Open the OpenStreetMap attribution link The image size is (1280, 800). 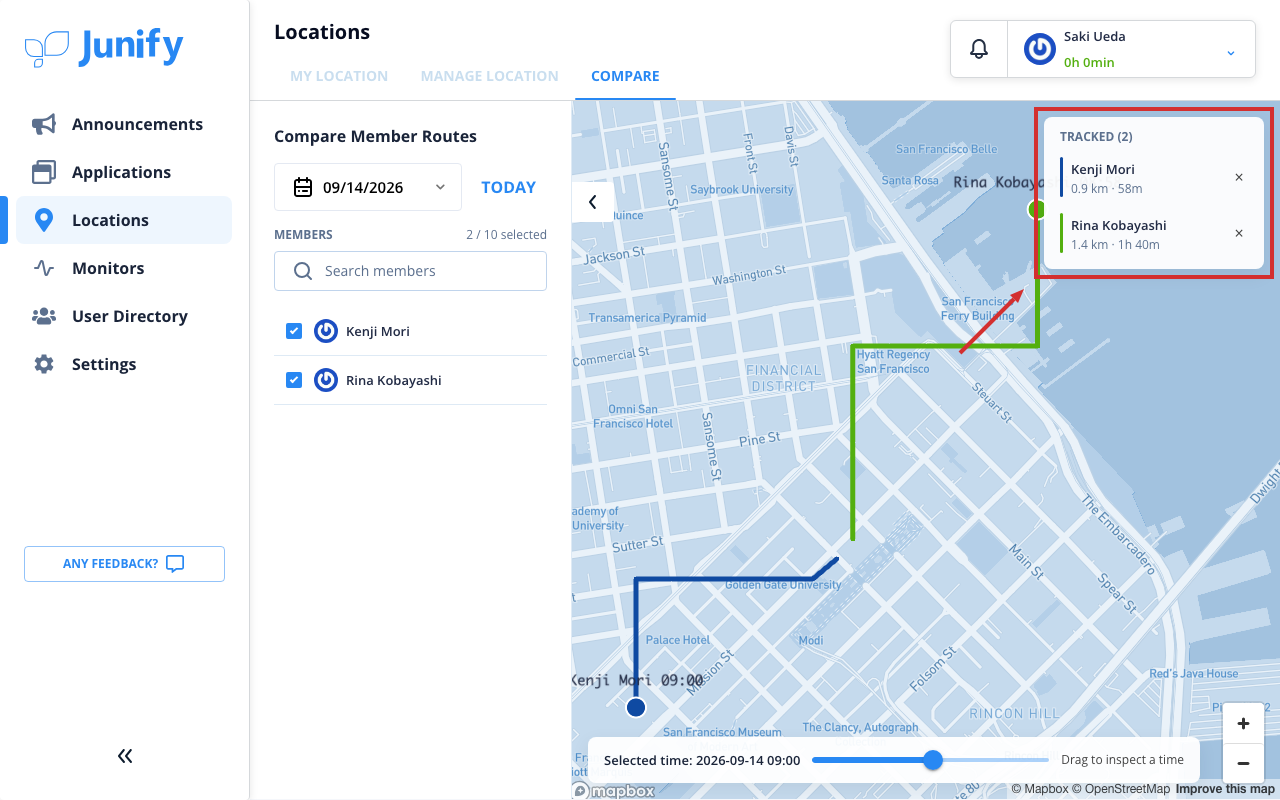point(1122,789)
